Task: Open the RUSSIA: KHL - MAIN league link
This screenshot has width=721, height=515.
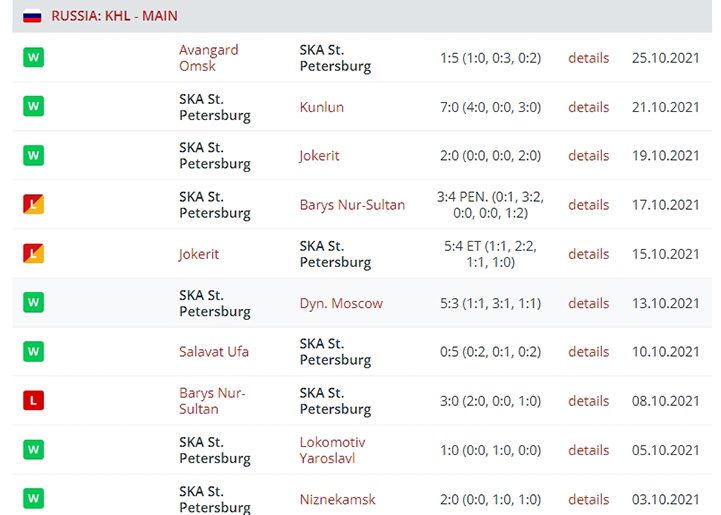Action: [114, 16]
